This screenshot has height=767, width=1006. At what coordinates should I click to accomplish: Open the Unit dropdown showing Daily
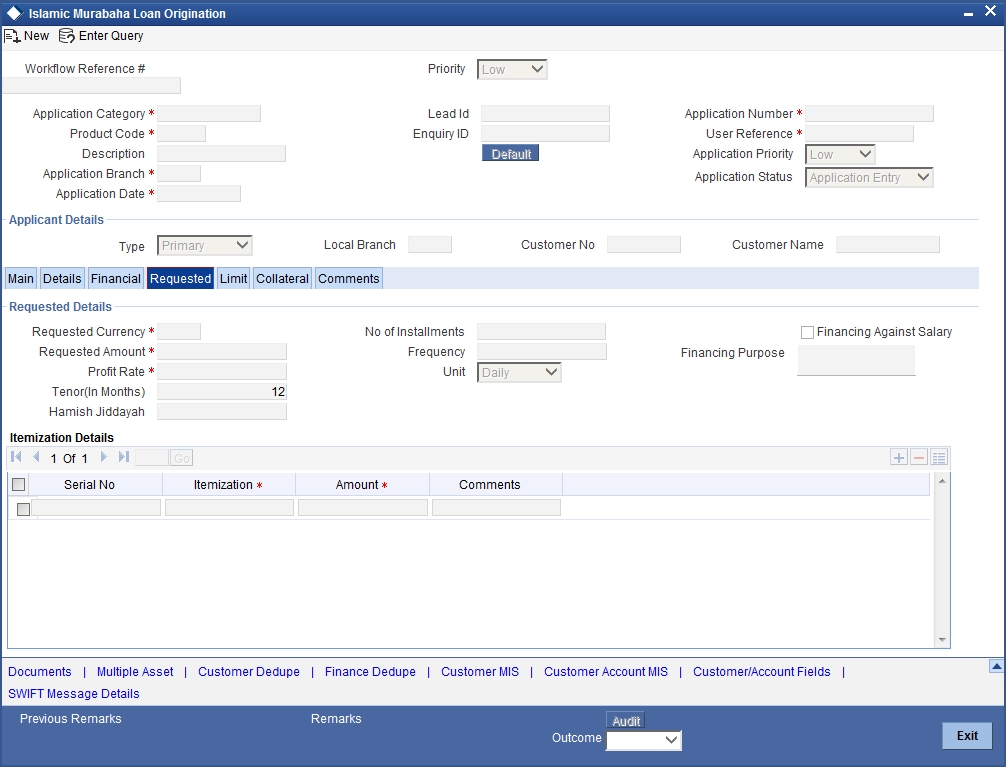(519, 372)
